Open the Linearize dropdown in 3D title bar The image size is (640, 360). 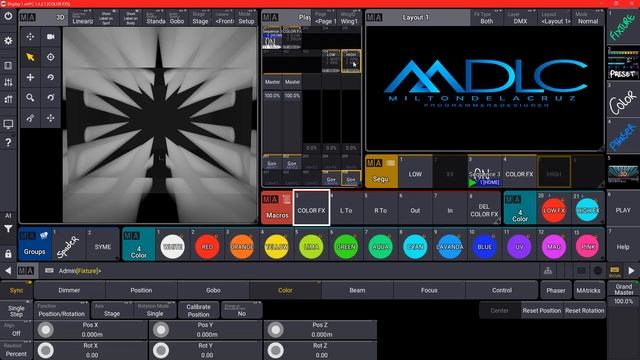pos(82,18)
